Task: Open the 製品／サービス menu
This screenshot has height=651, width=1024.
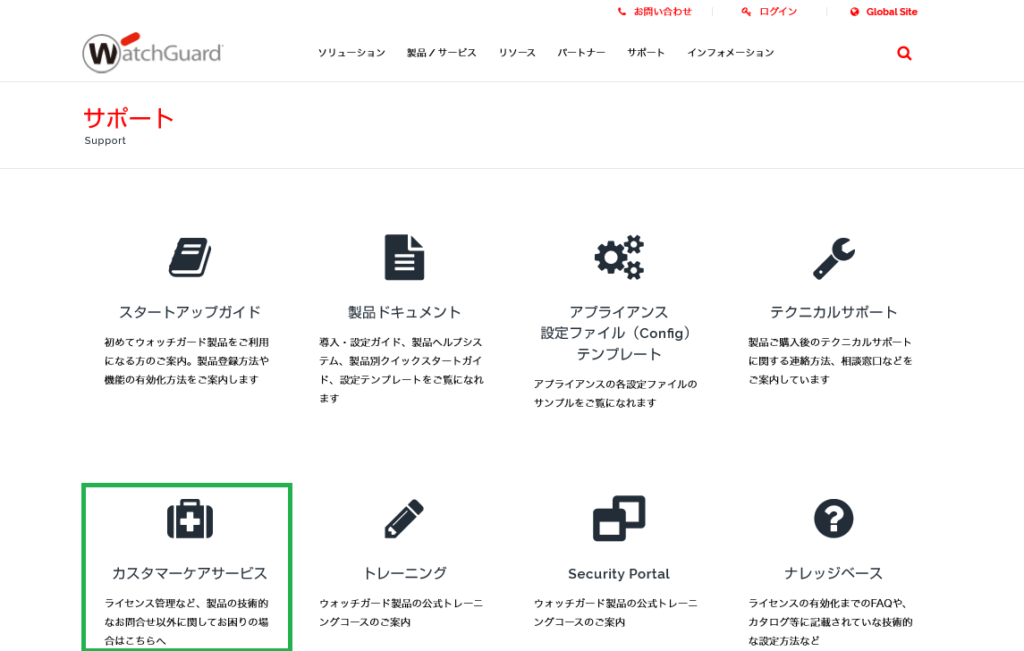Action: [441, 53]
